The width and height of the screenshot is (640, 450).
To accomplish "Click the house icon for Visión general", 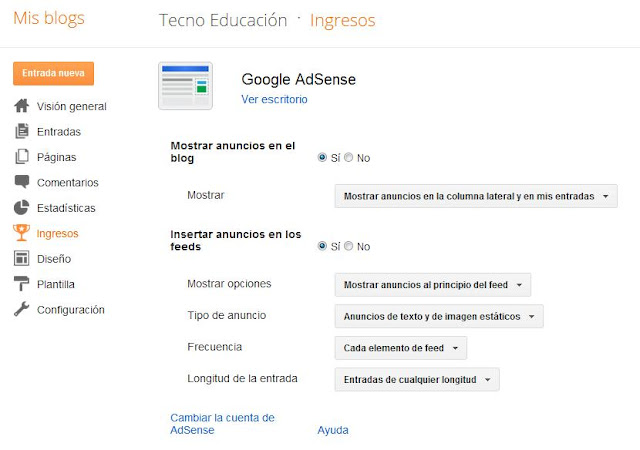I will click(22, 106).
